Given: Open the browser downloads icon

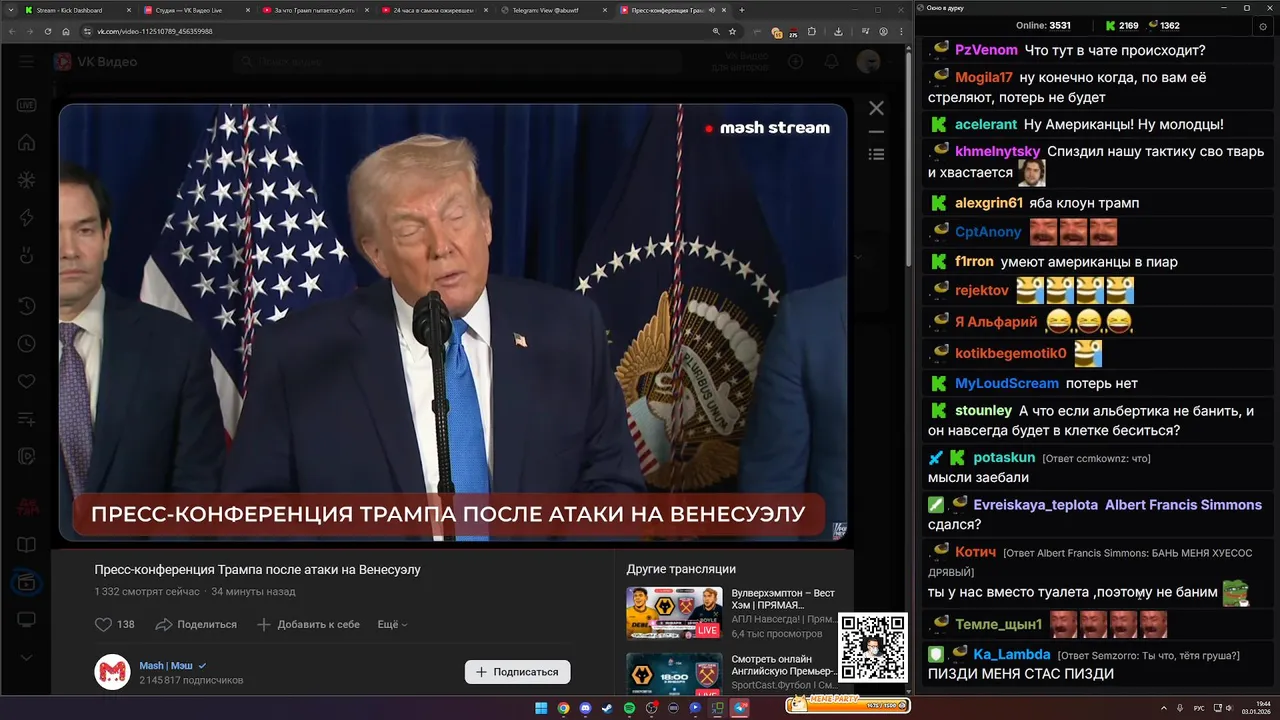Looking at the screenshot, I should (838, 31).
